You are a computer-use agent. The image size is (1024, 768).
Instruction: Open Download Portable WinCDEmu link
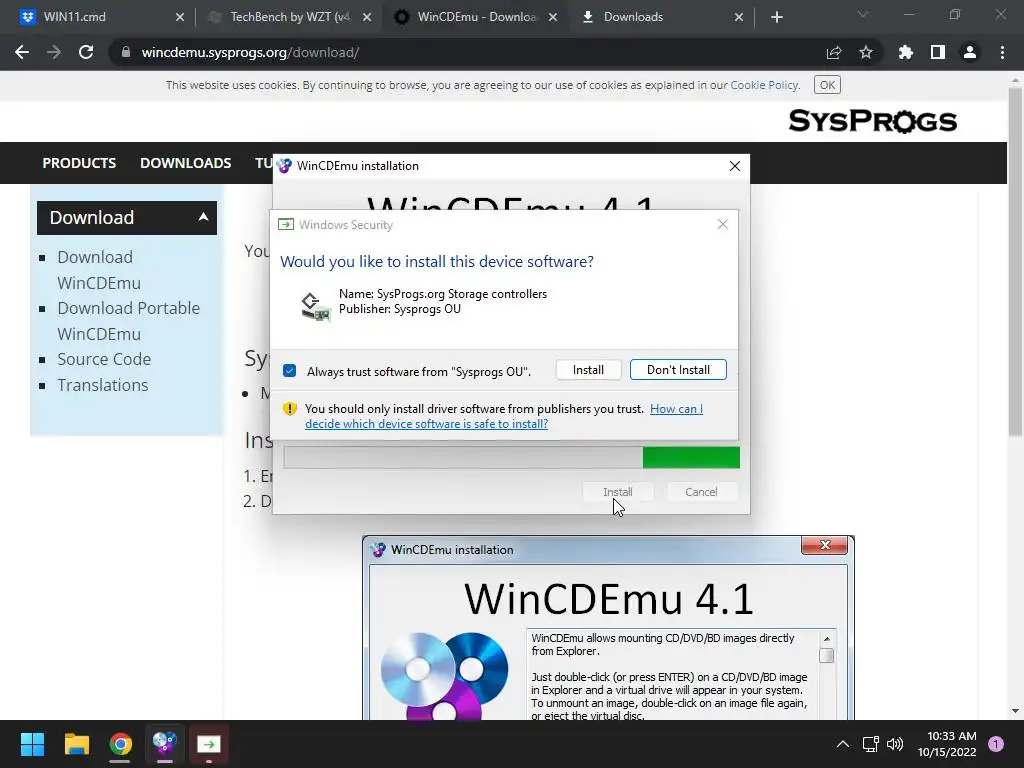click(128, 321)
